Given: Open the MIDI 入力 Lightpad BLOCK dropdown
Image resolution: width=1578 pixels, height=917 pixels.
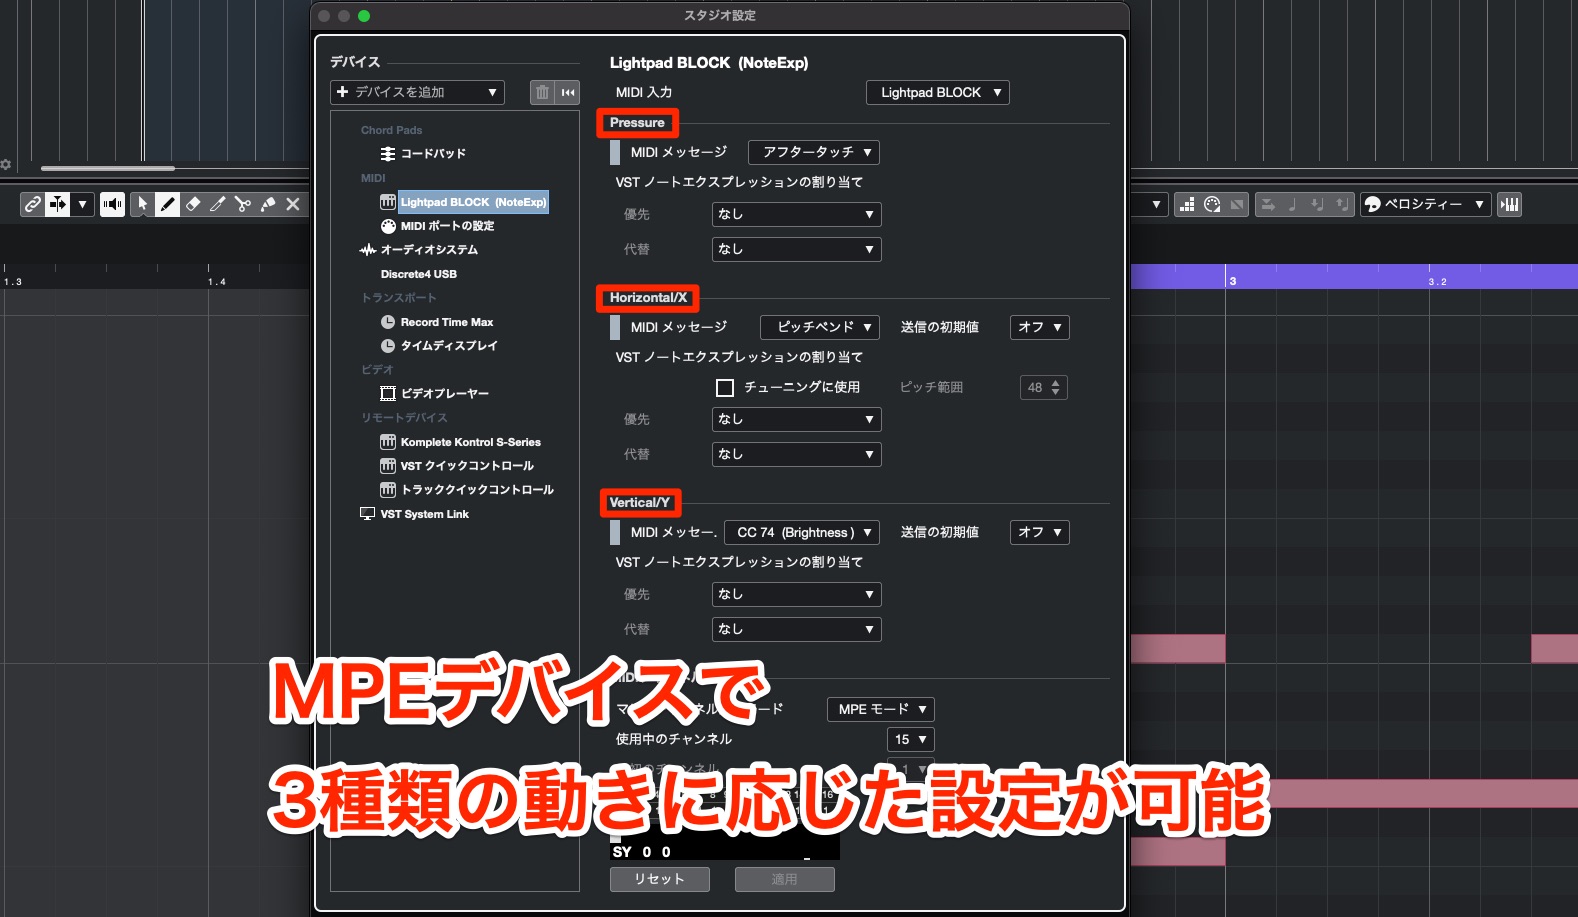Looking at the screenshot, I should 938,92.
